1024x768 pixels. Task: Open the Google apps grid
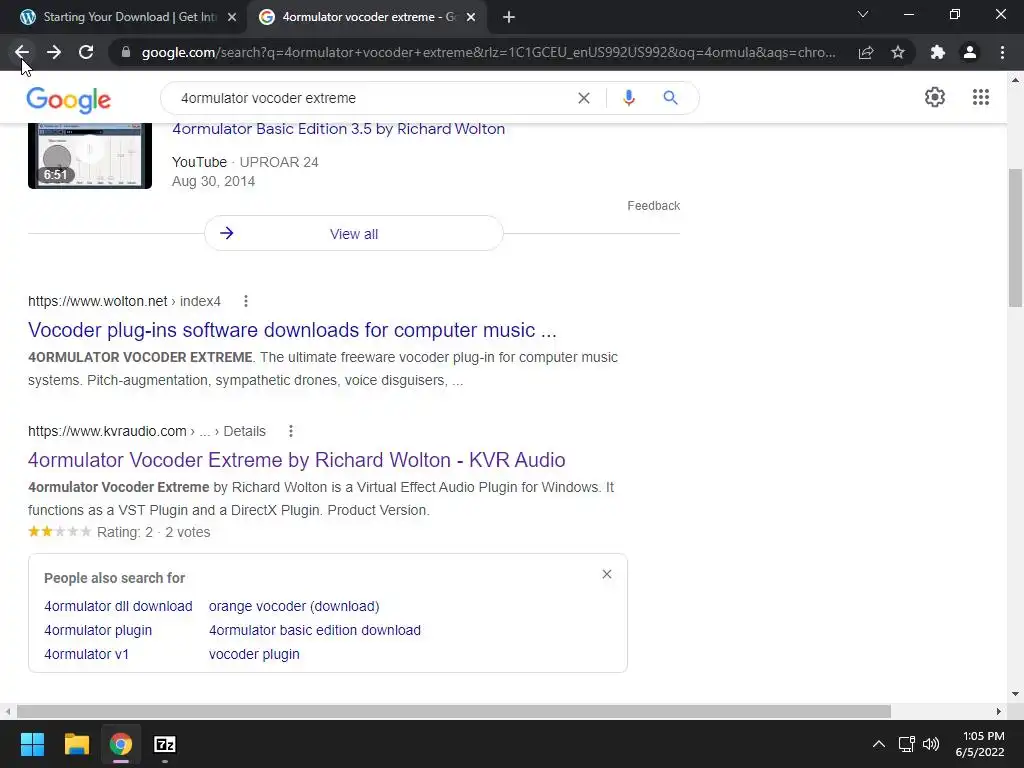click(x=981, y=97)
